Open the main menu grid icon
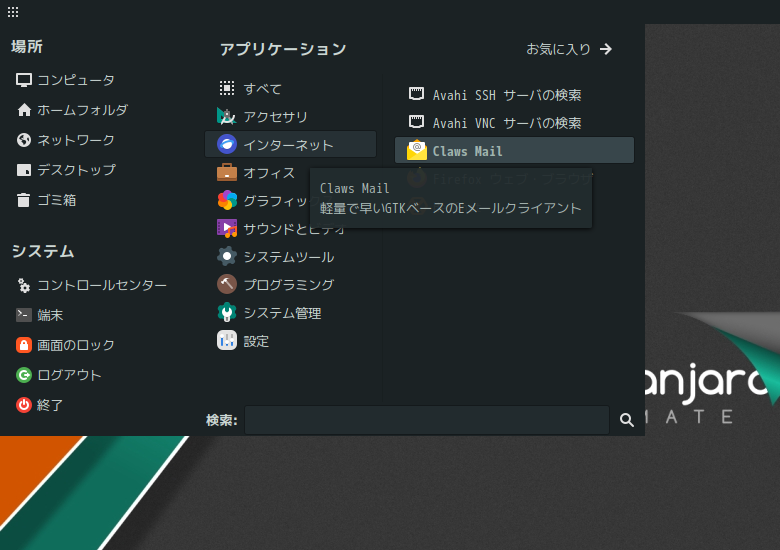This screenshot has height=550, width=780. click(x=13, y=12)
